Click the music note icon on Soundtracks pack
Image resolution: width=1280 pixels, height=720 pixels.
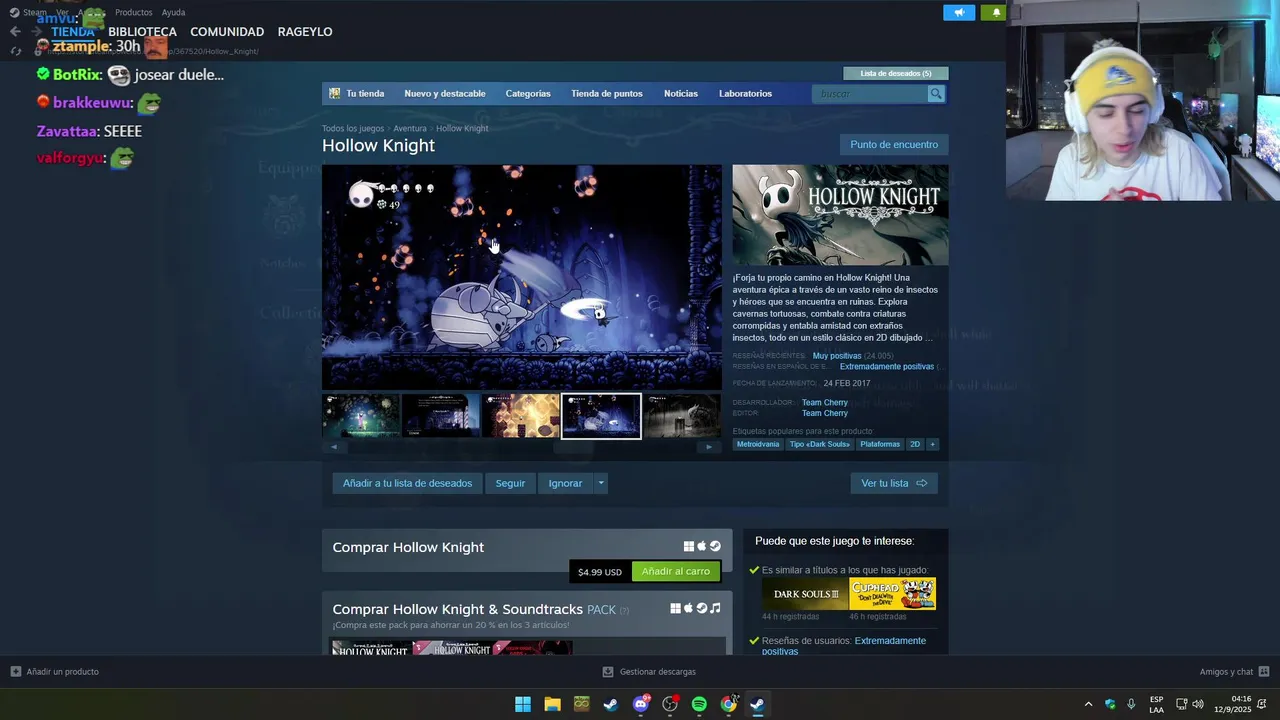(715, 608)
